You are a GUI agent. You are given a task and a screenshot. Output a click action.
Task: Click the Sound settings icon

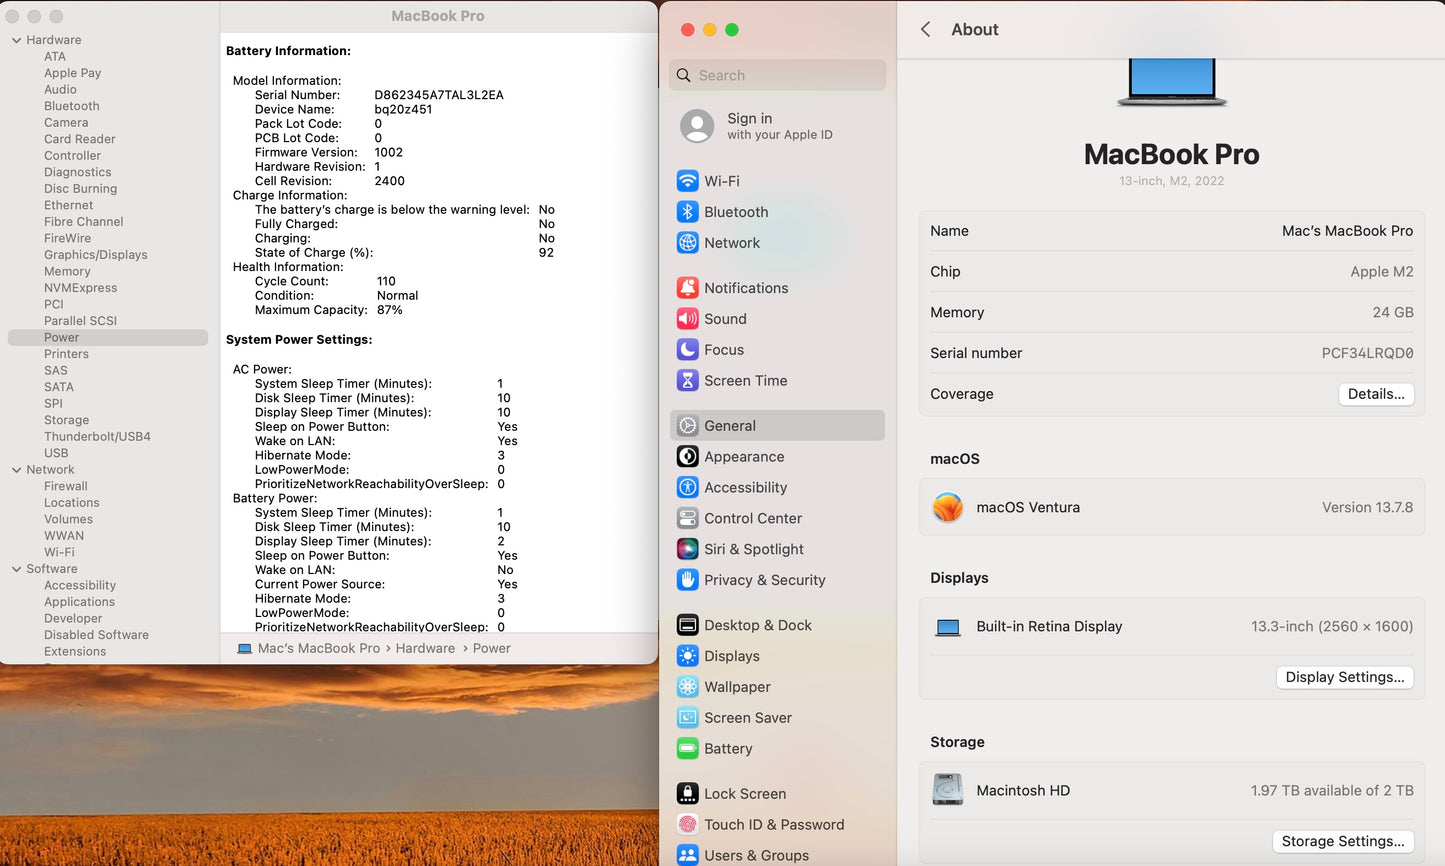click(687, 318)
